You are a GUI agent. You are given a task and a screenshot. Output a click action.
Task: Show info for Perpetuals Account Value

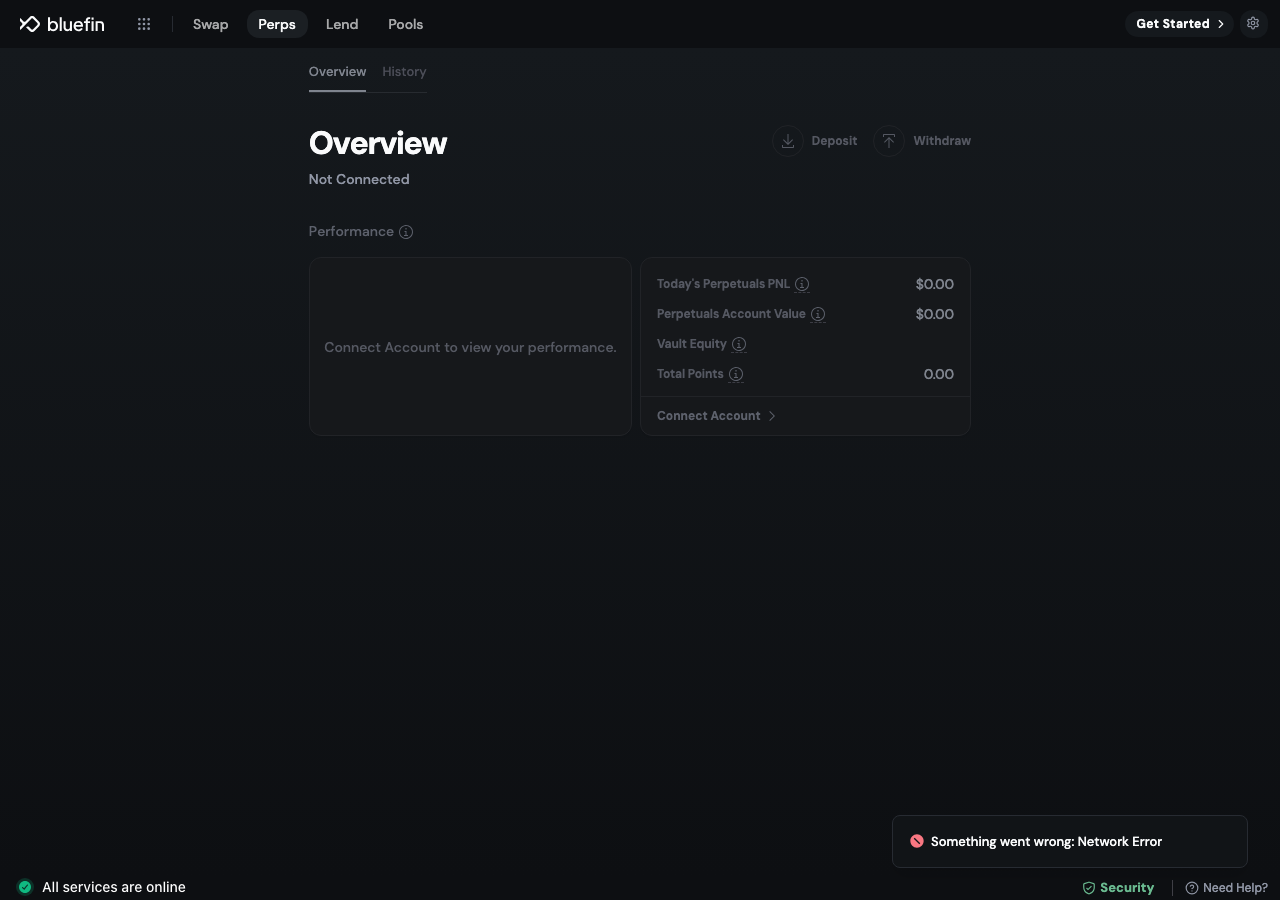coord(818,314)
